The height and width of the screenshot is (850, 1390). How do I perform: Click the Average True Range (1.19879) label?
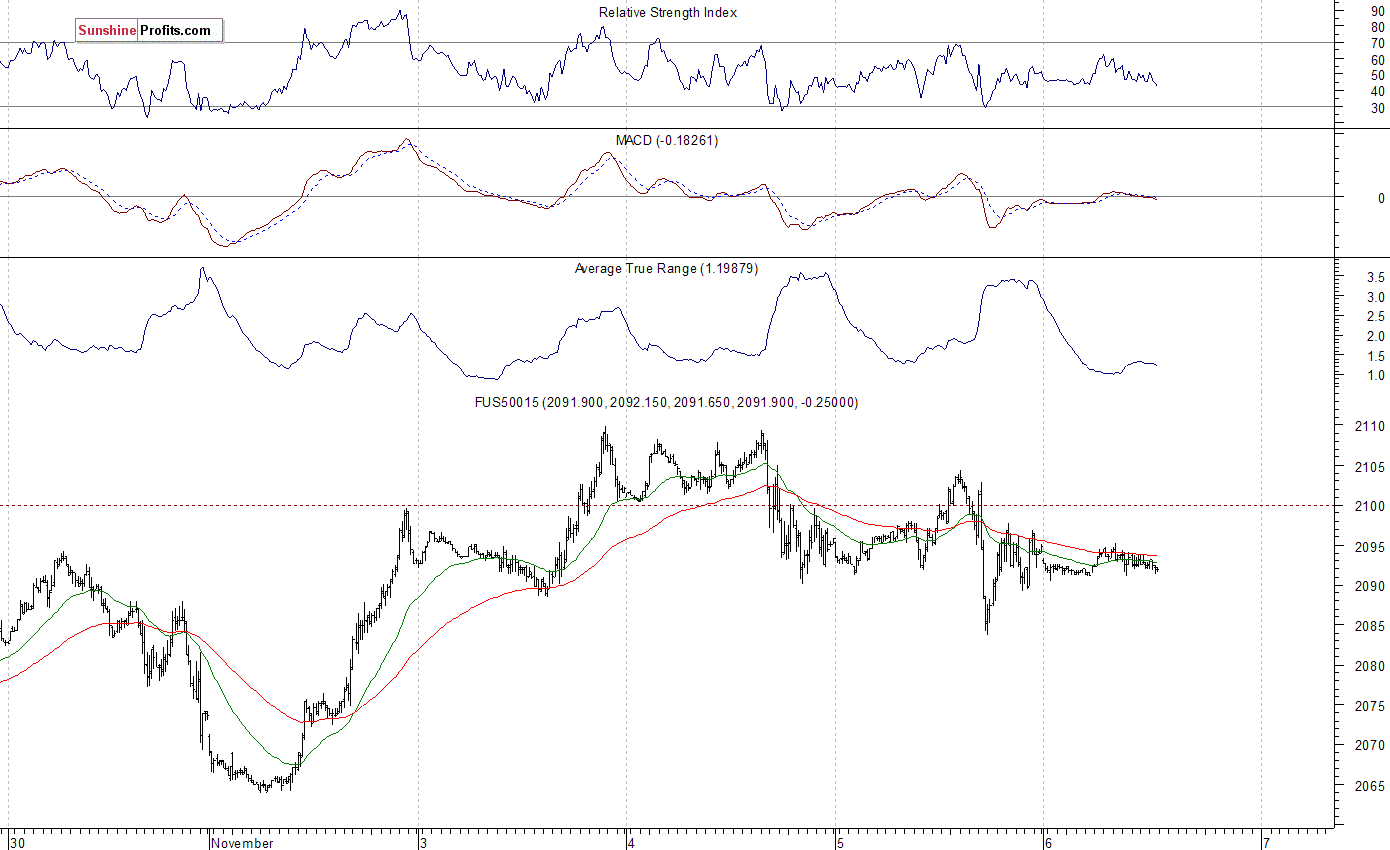point(668,268)
